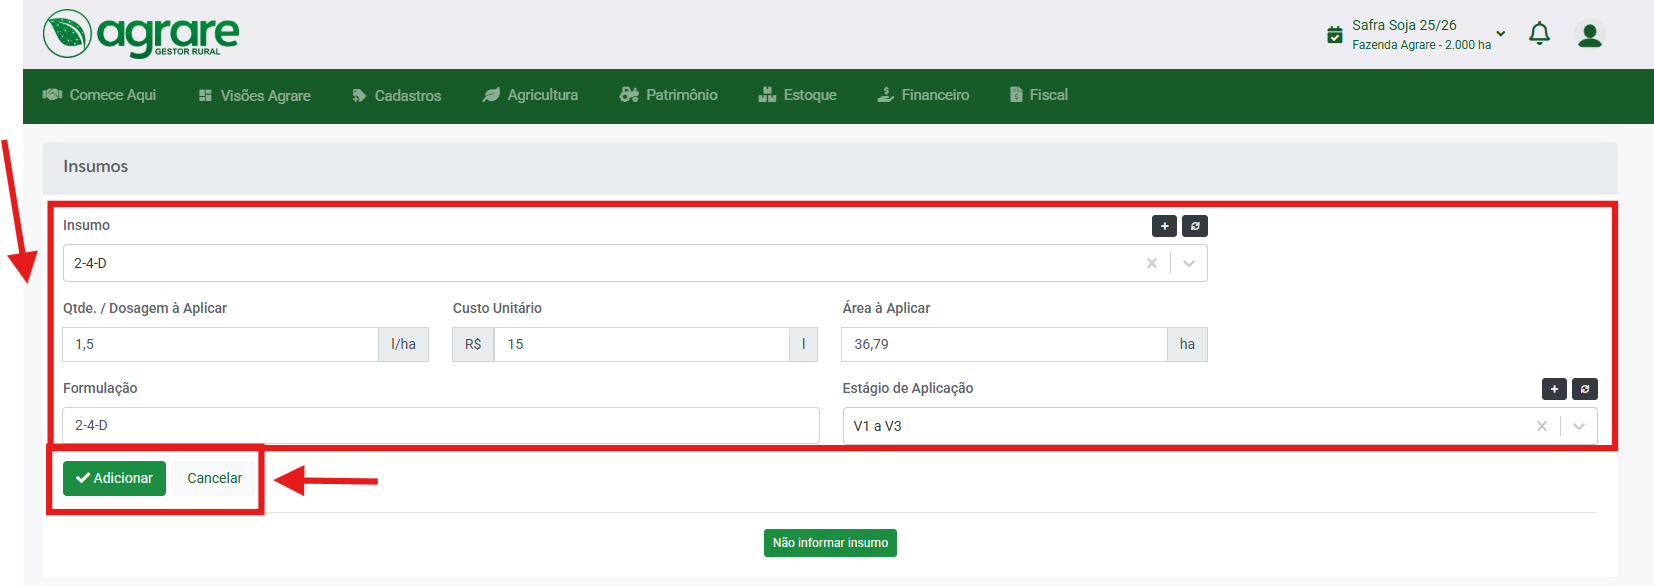This screenshot has width=1654, height=586.
Task: Click the boxes icon in Estoque
Action: point(767,95)
